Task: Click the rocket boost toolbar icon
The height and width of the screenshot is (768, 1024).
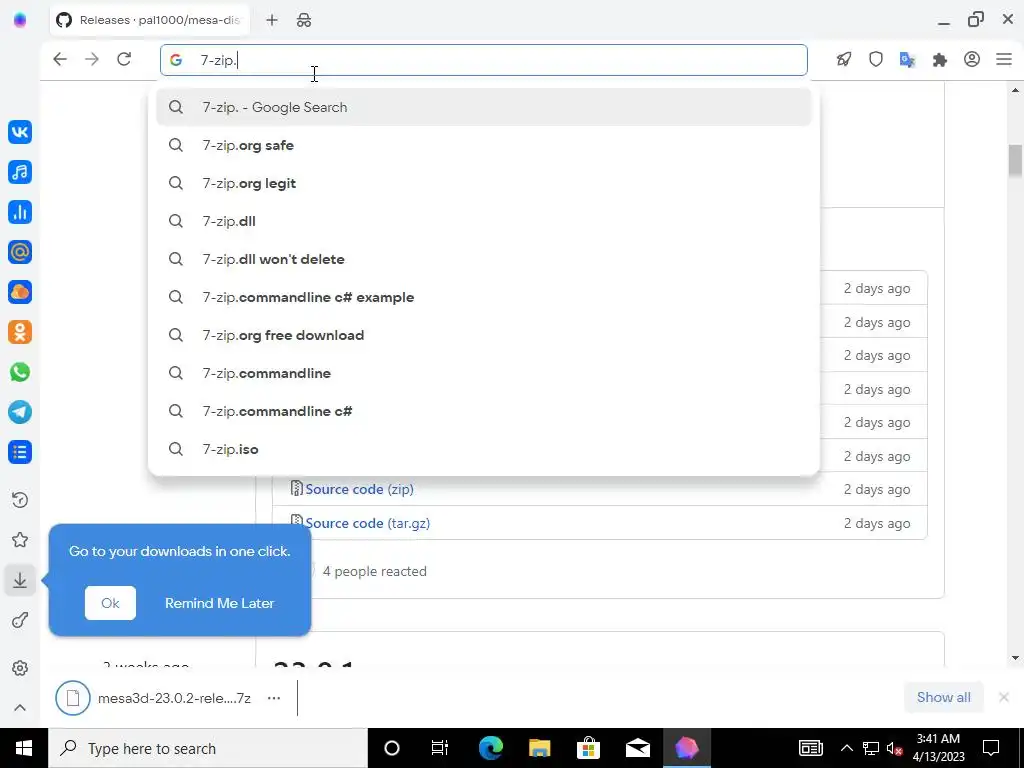Action: (x=844, y=59)
